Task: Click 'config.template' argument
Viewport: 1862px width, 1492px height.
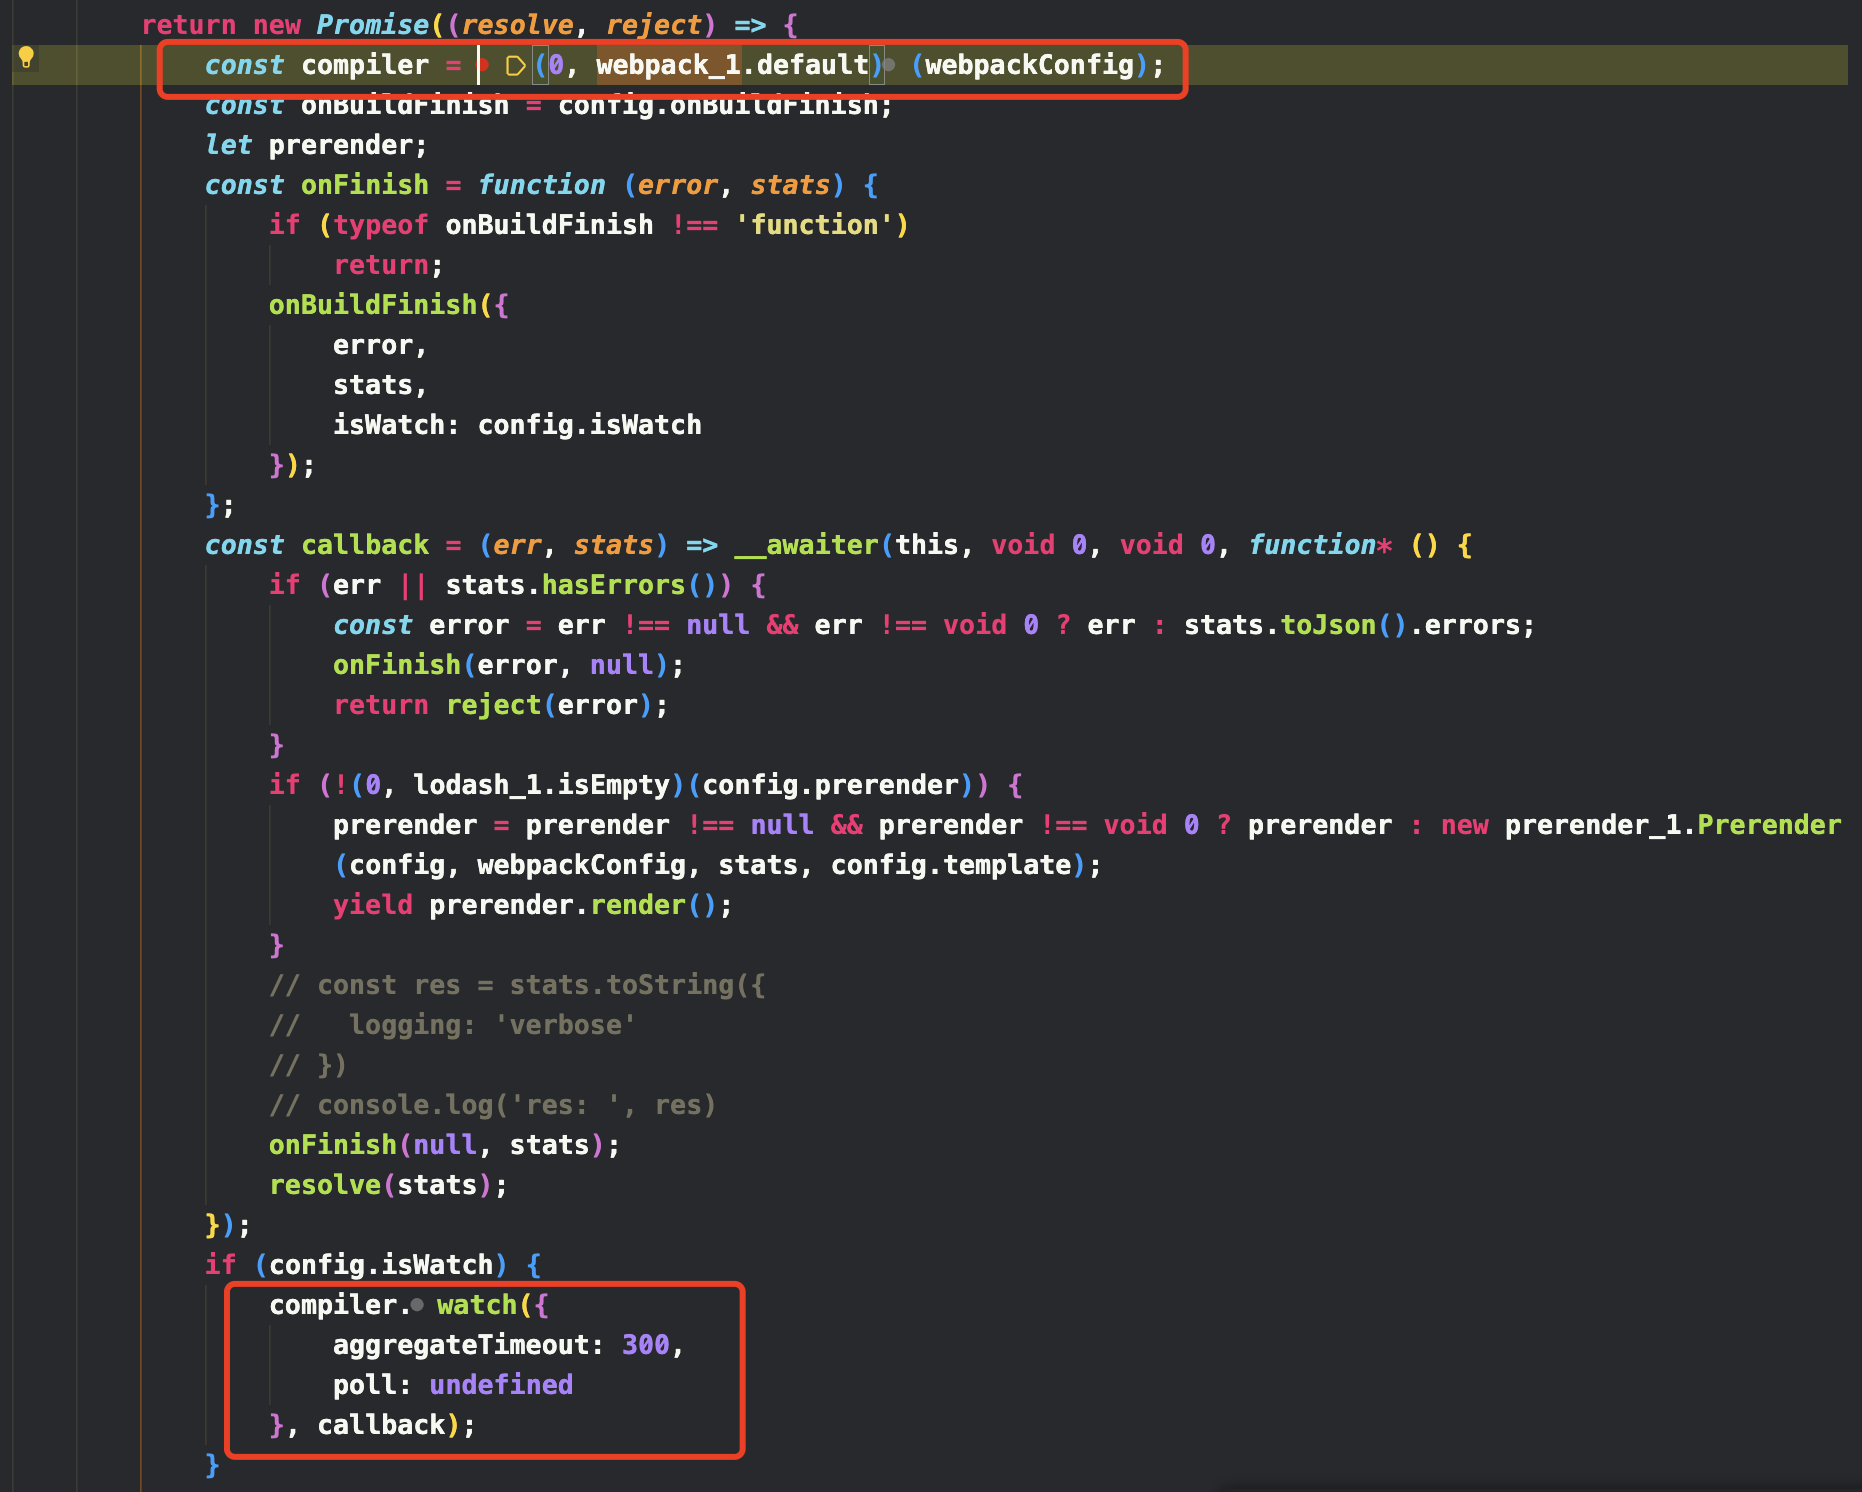Action: coord(951,865)
